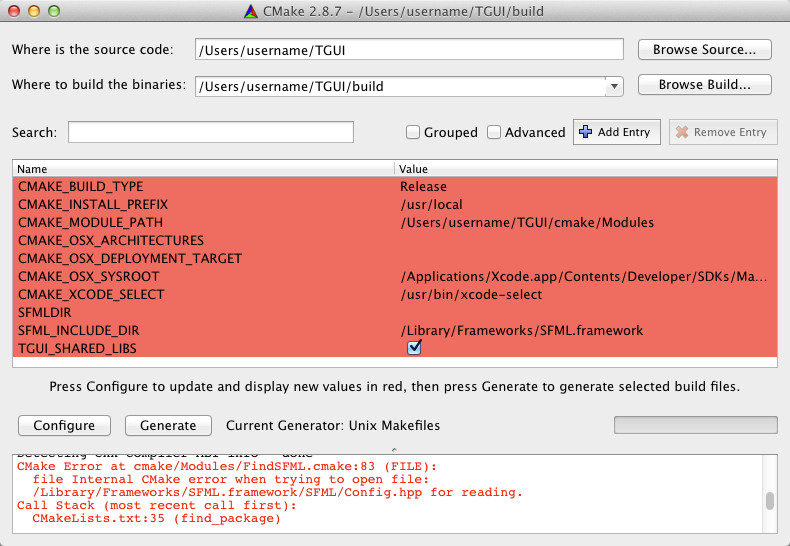Click the CMake logo in title bar

coord(250,11)
